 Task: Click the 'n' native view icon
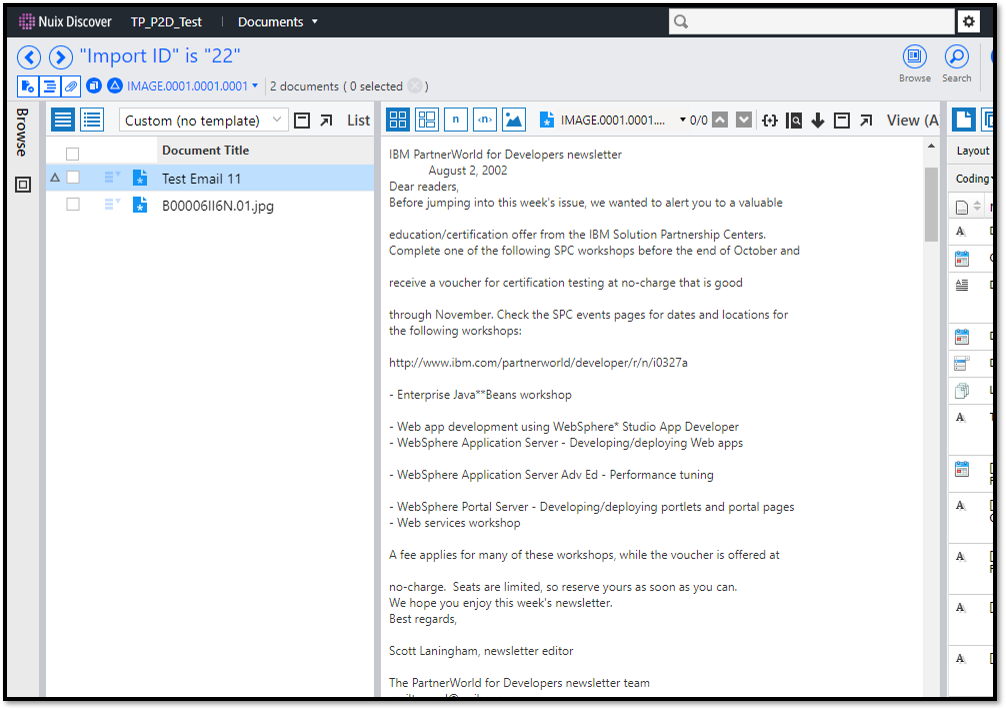tap(456, 120)
